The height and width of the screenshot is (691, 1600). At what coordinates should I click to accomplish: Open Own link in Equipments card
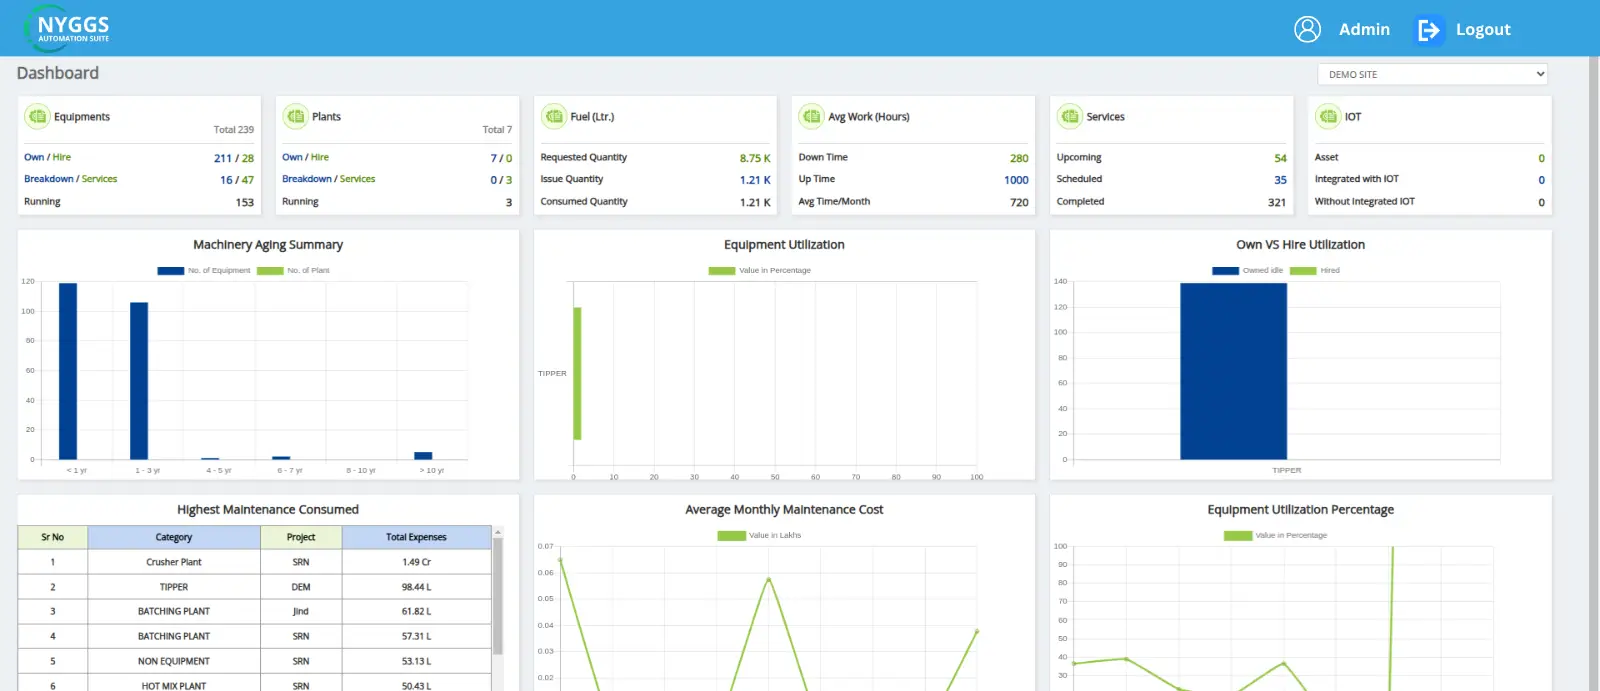[34, 157]
